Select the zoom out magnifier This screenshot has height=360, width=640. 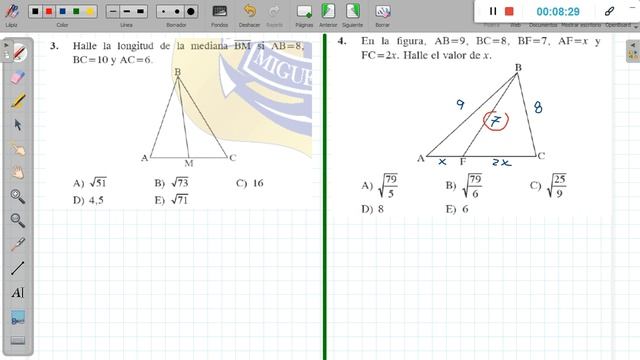[18, 220]
